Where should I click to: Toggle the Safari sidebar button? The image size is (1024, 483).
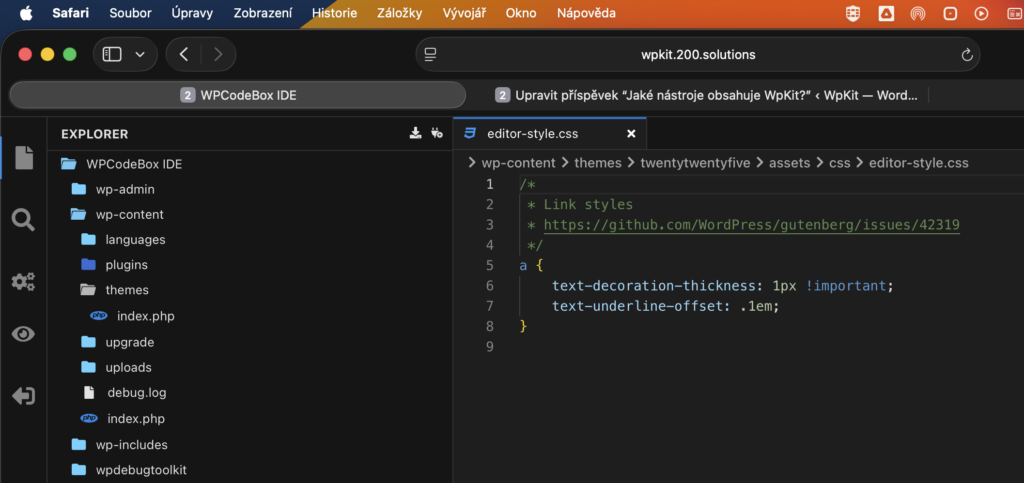[x=112, y=54]
